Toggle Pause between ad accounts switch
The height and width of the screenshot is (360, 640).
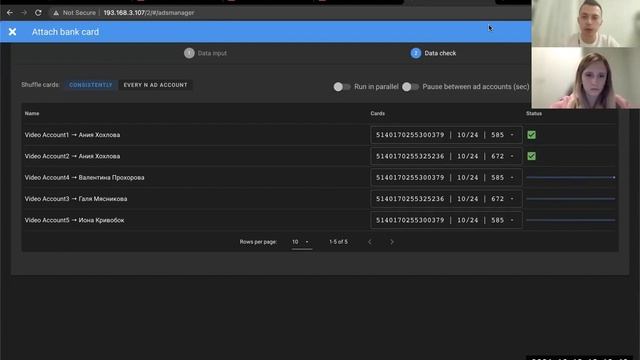pyautogui.click(x=410, y=87)
